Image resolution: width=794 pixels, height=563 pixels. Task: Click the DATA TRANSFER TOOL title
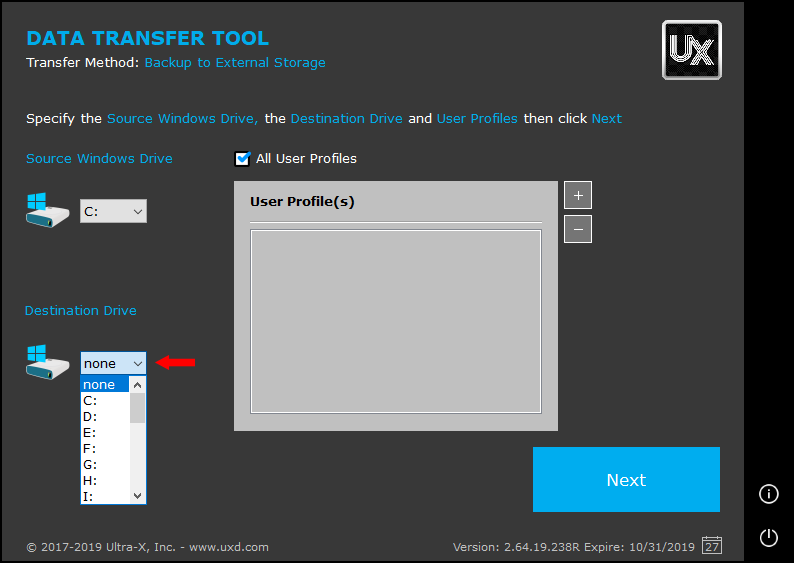pos(147,38)
